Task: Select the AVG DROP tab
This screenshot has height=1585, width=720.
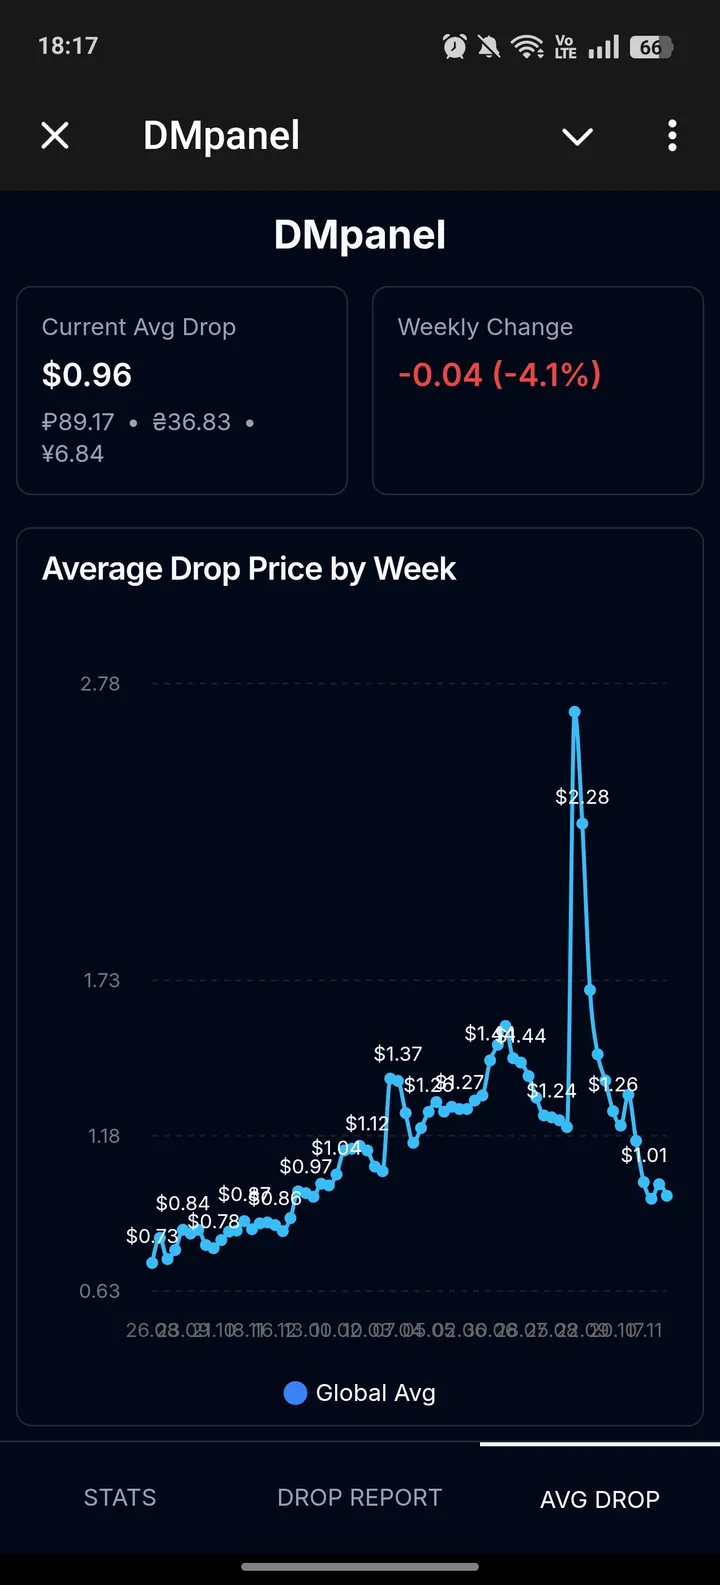Action: click(599, 1498)
